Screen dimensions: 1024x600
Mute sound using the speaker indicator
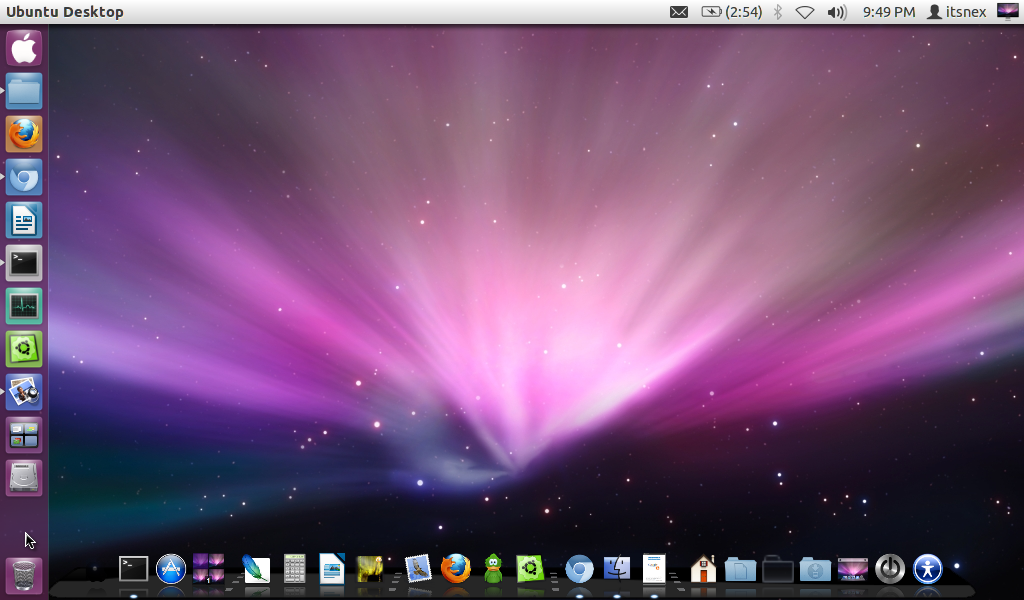pyautogui.click(x=837, y=11)
